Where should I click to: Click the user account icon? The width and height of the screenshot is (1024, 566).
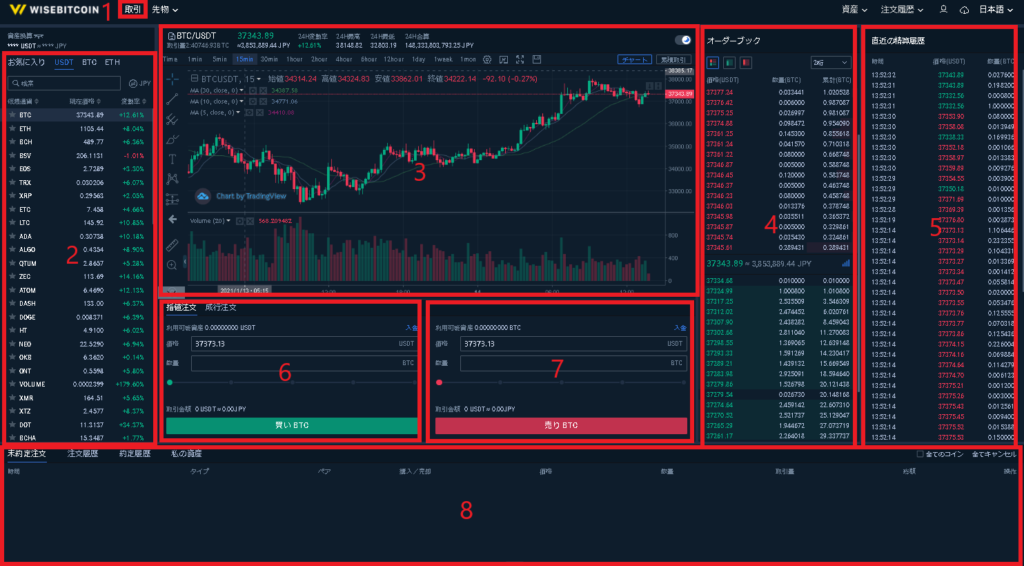coord(943,10)
